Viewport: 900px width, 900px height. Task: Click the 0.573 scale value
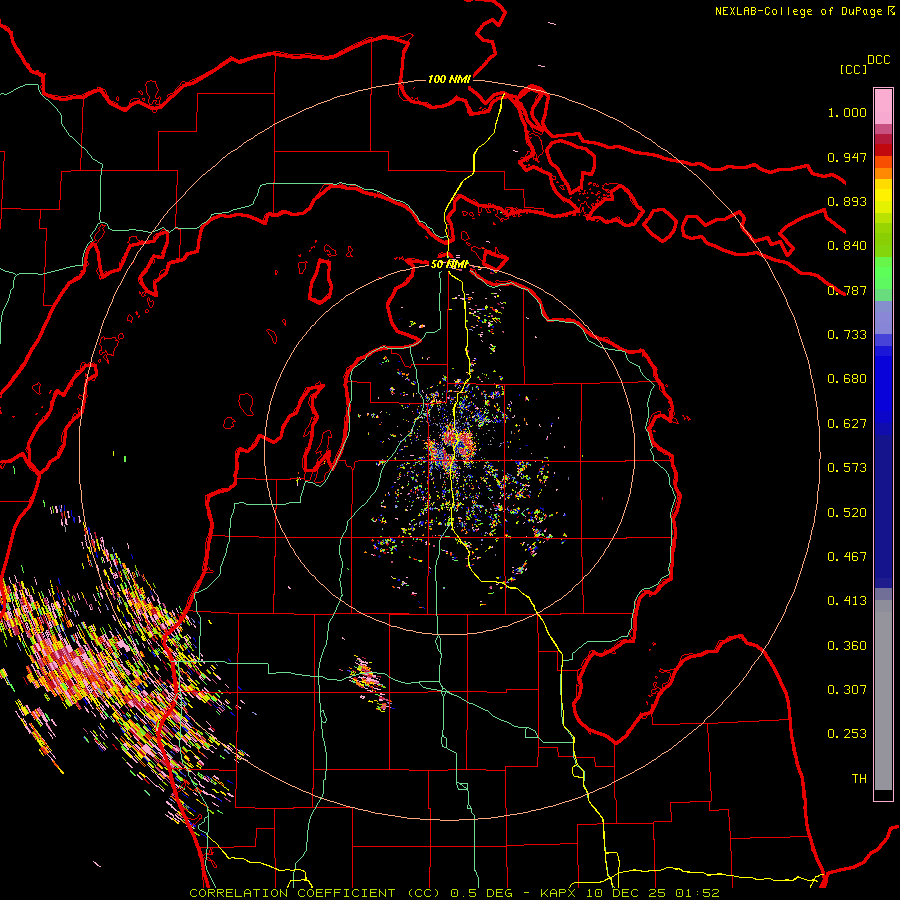847,468
